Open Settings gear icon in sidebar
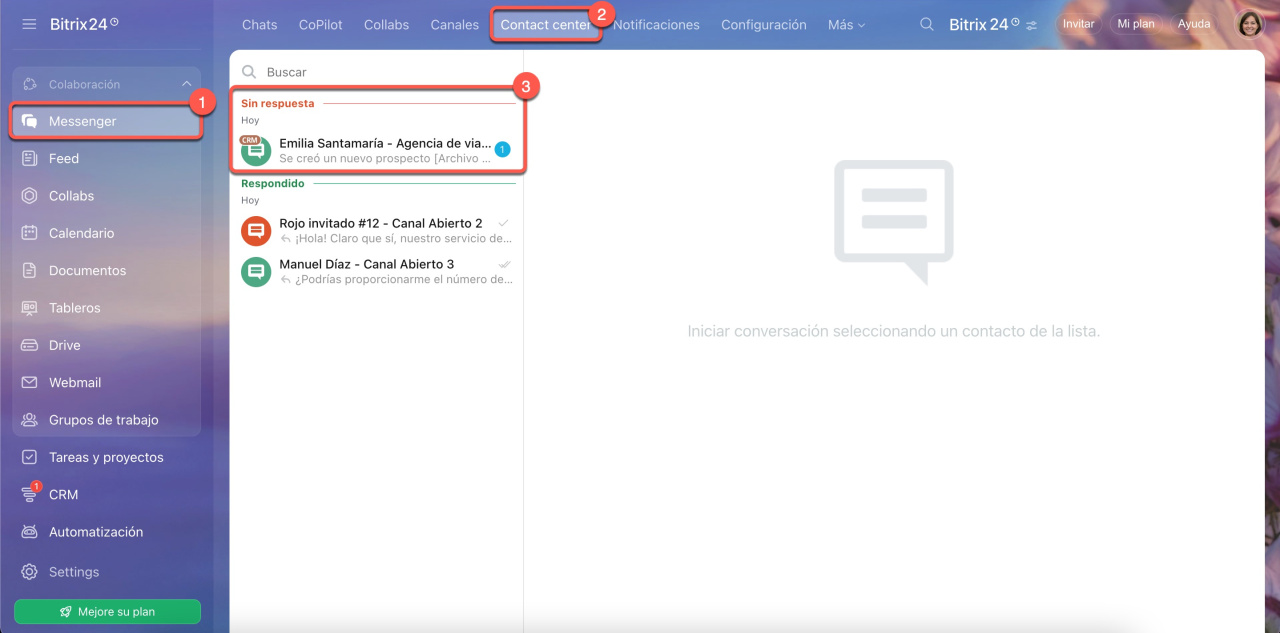 (30, 572)
